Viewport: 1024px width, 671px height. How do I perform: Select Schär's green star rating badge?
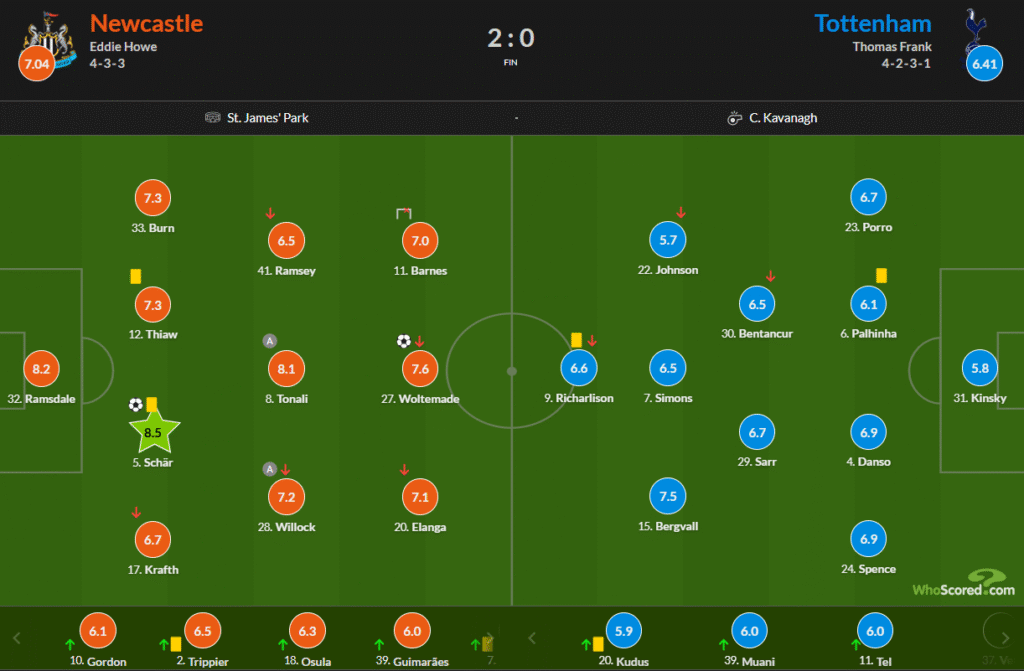[153, 434]
